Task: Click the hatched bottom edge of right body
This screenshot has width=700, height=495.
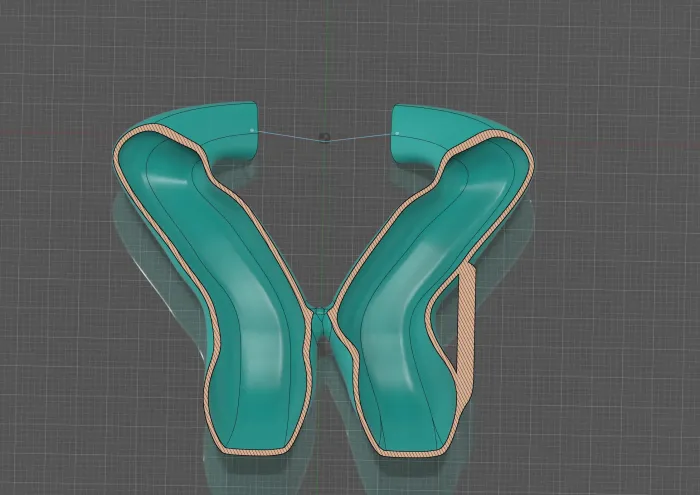Action: tap(405, 452)
